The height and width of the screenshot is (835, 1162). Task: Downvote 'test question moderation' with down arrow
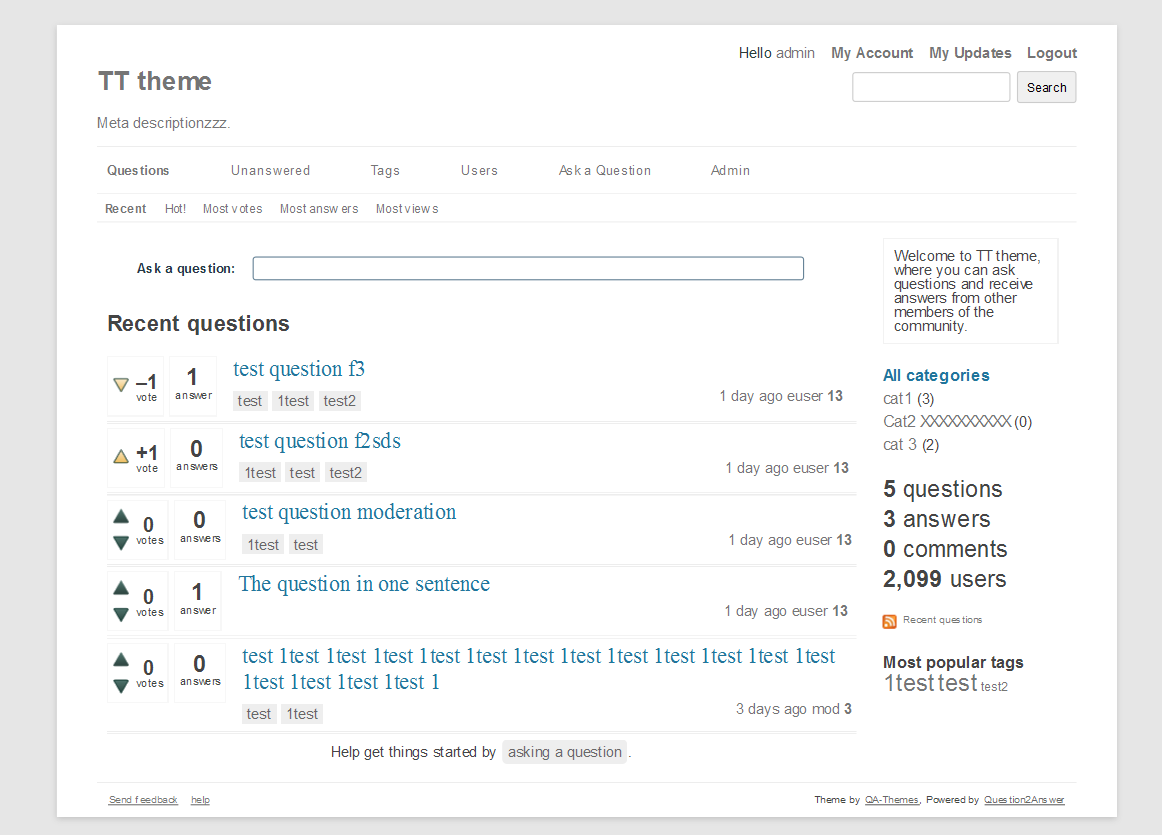(x=121, y=542)
